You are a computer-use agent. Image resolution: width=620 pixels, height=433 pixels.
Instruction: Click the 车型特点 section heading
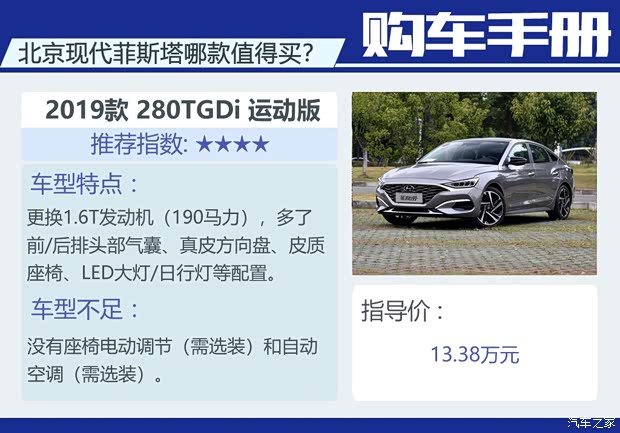(x=85, y=184)
